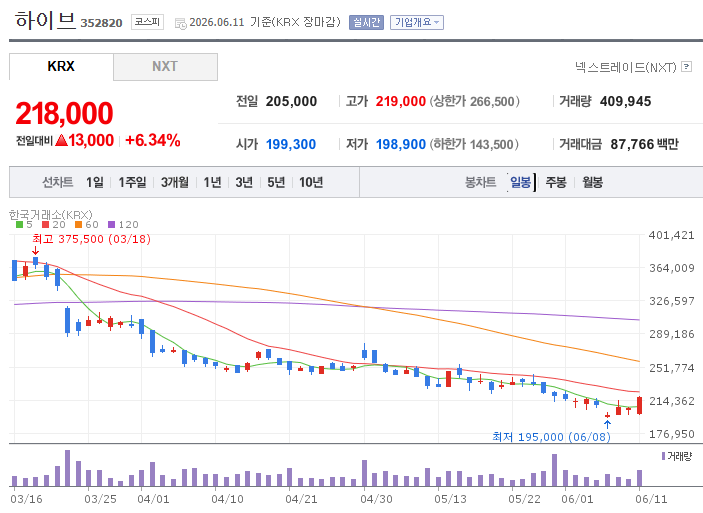Viewport: 703px width, 513px height.
Task: Click the purple 120-day moving average swatch
Action: pyautogui.click(x=112, y=224)
